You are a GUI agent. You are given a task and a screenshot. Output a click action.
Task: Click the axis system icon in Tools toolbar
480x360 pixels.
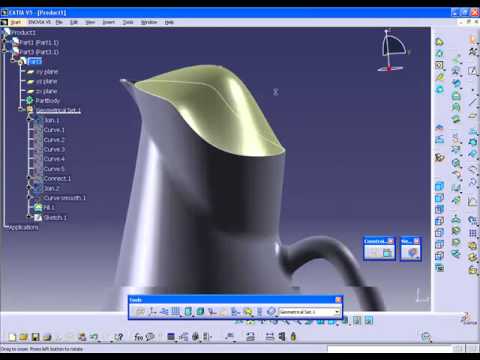153,312
